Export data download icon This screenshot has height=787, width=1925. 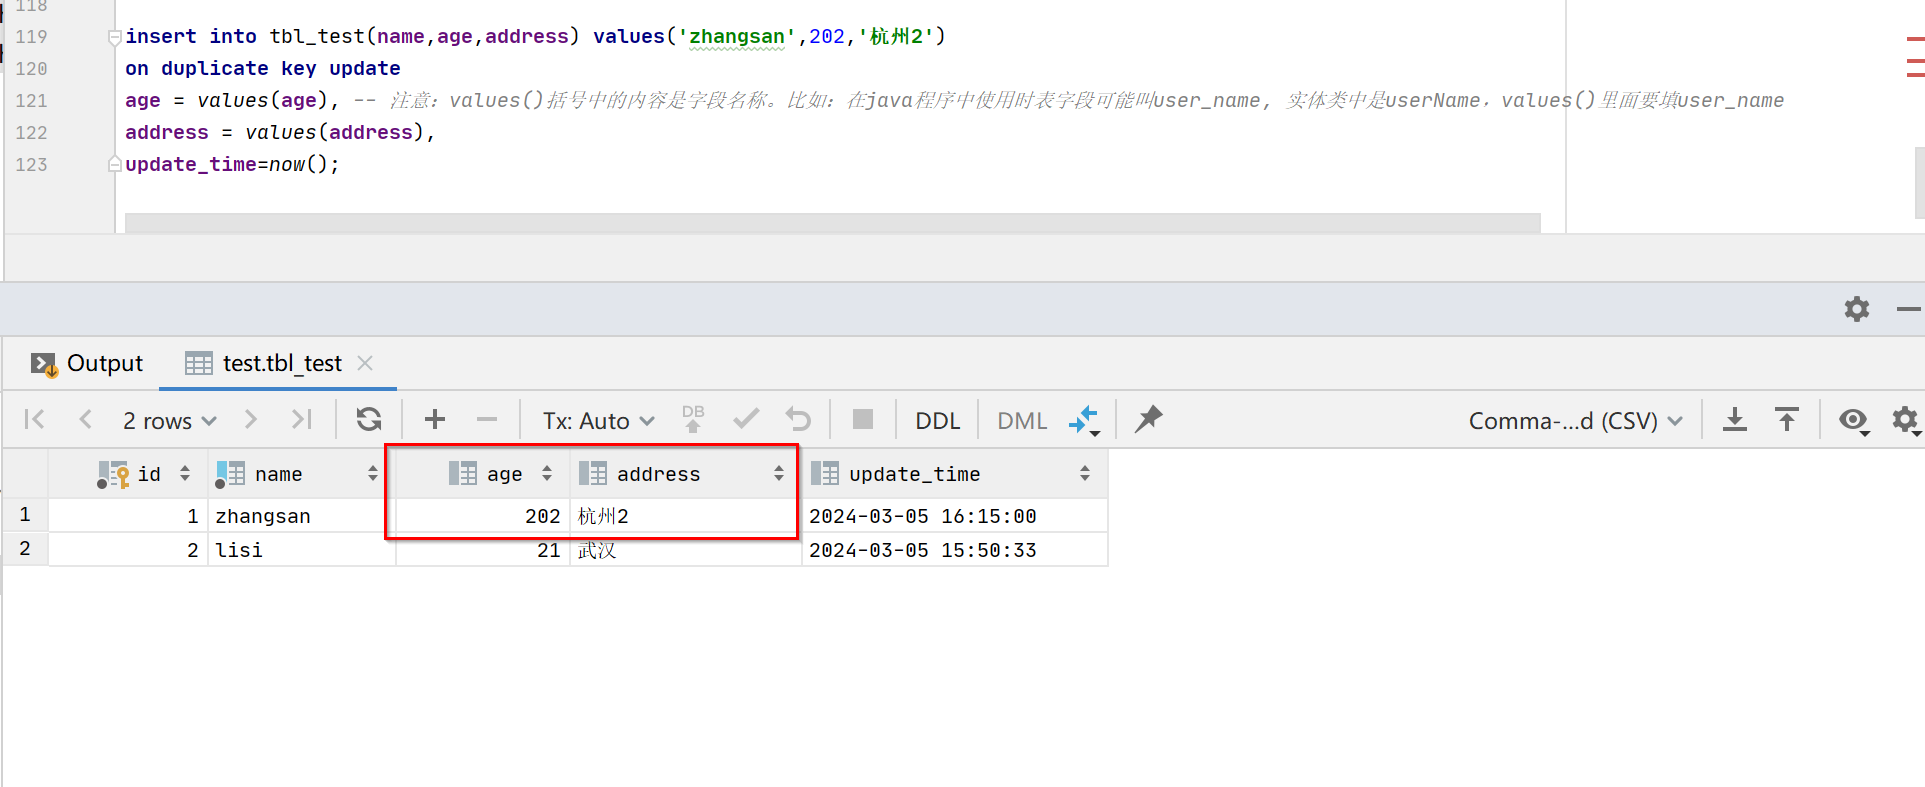[x=1735, y=419]
